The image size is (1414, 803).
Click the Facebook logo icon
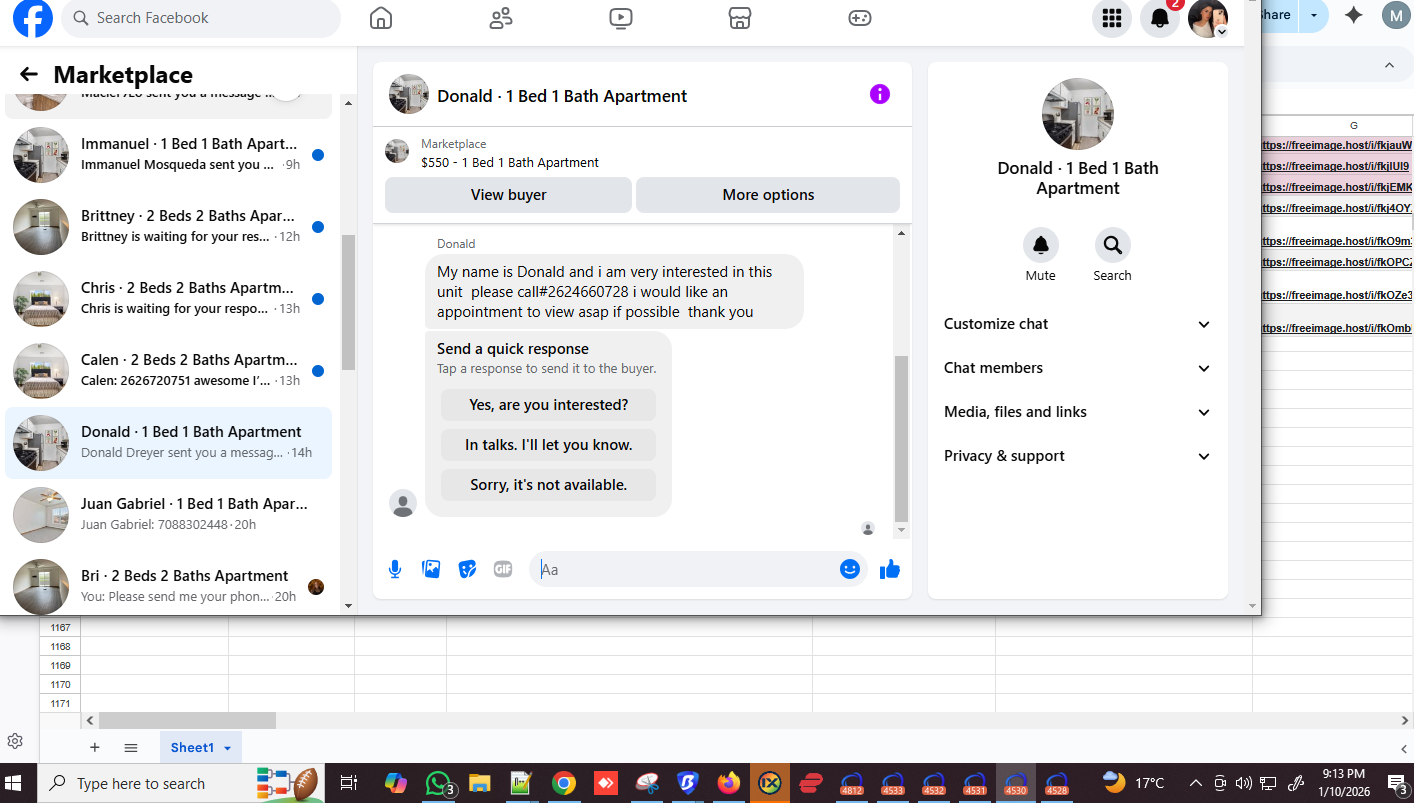click(32, 18)
